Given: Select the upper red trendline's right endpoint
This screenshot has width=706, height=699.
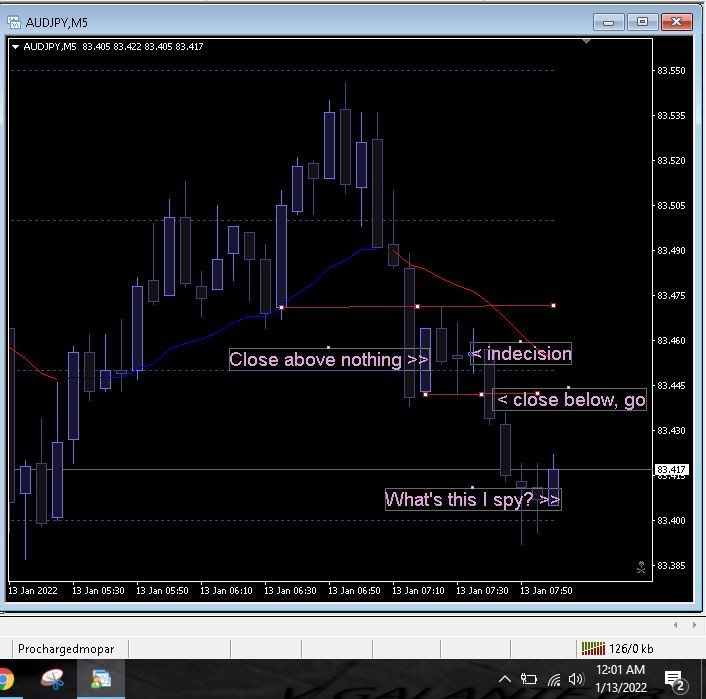Looking at the screenshot, I should 553,306.
